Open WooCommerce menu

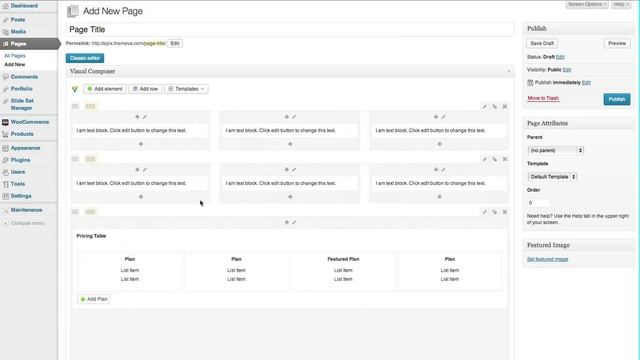(x=29, y=122)
